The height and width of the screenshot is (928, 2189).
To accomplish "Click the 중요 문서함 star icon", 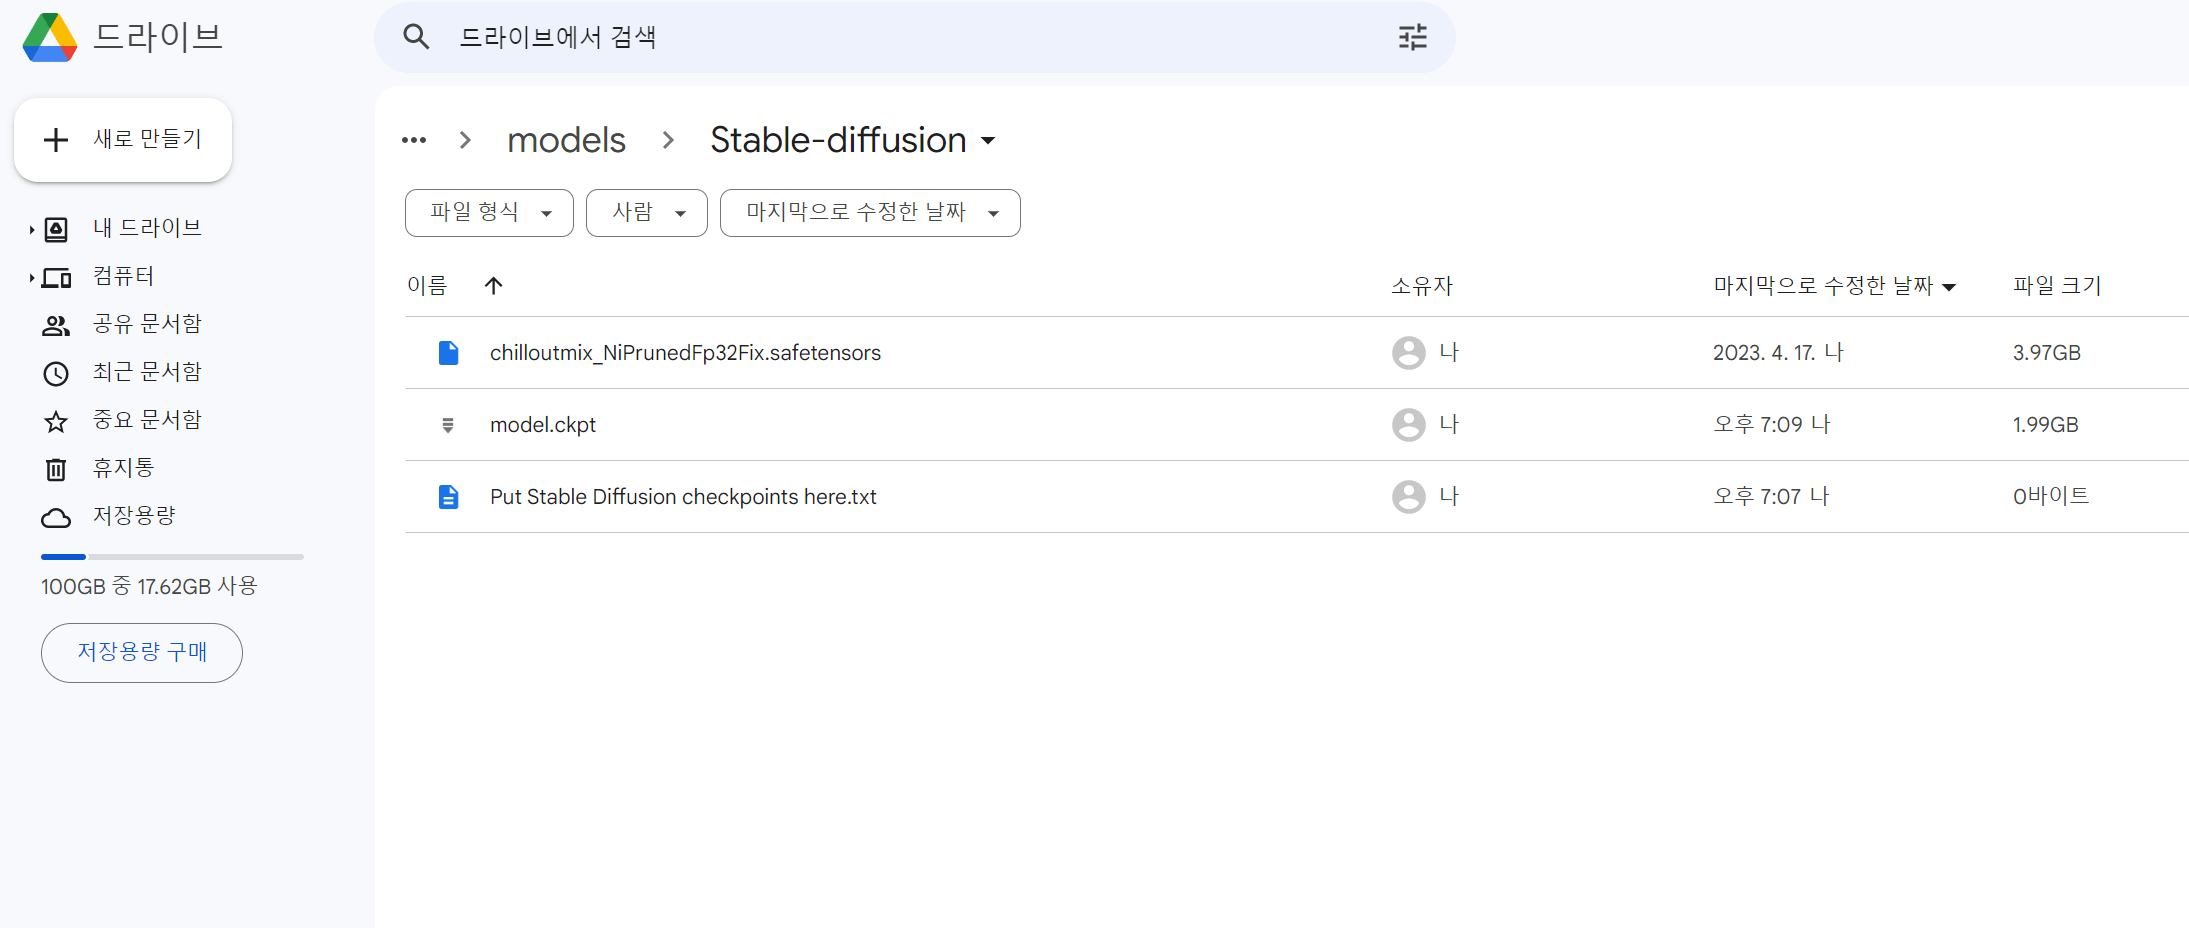I will point(56,421).
